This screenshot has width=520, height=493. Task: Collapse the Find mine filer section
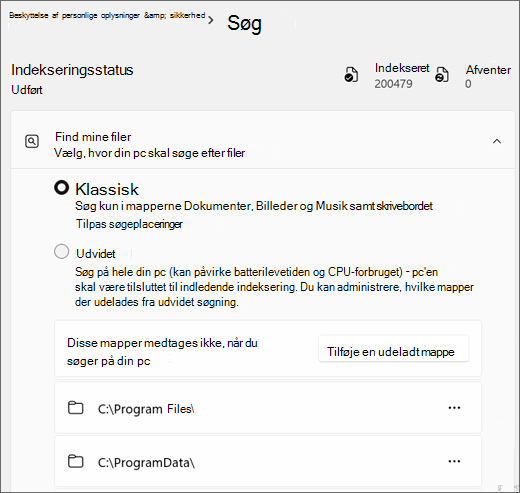pos(497,141)
